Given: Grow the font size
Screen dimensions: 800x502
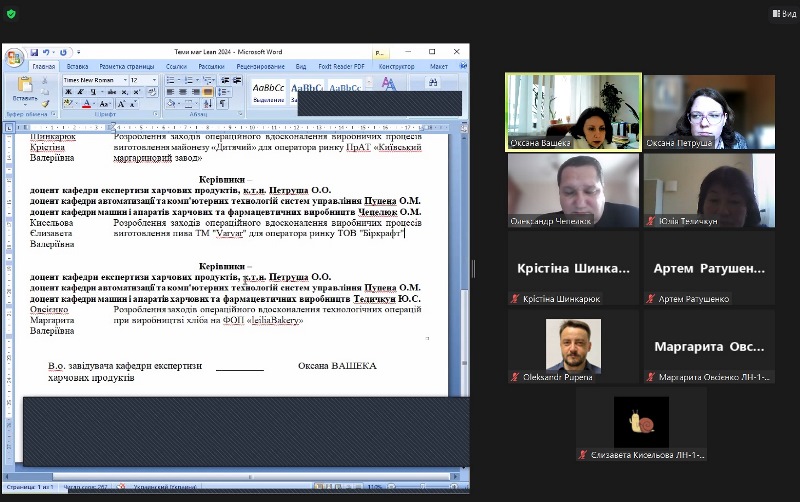Looking at the screenshot, I should click(121, 104).
